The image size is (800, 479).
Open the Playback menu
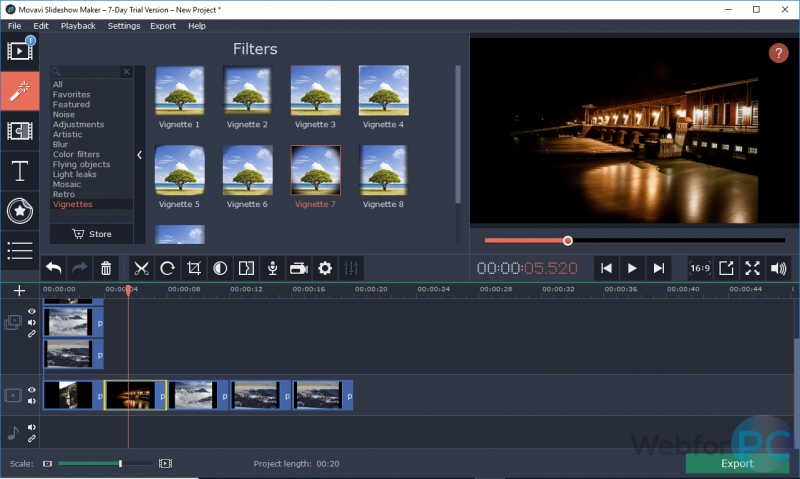[78, 25]
